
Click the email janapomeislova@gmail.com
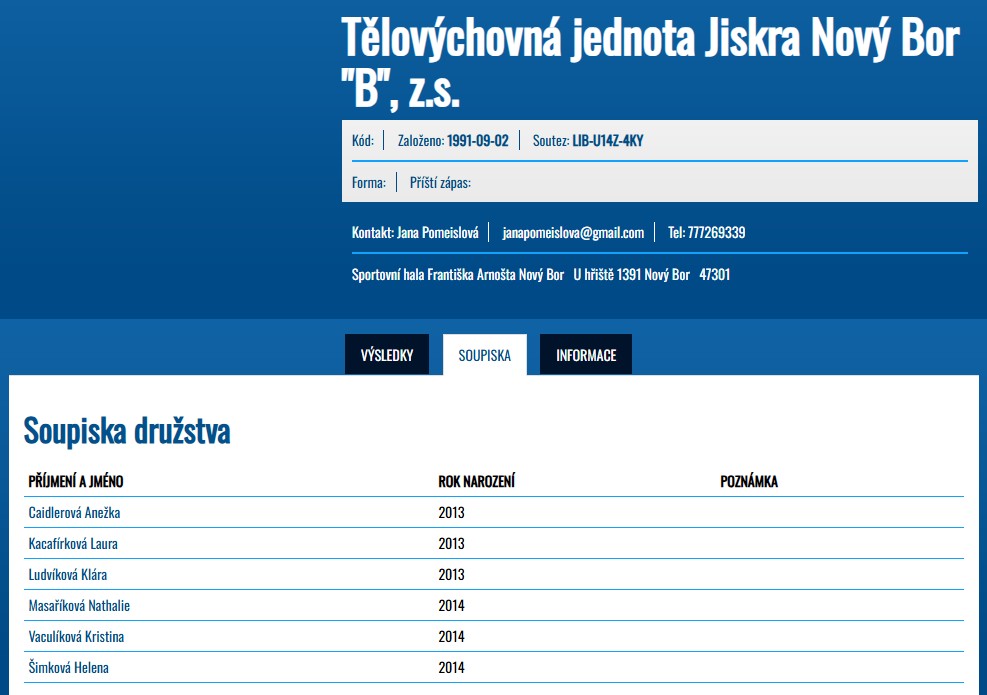point(573,233)
